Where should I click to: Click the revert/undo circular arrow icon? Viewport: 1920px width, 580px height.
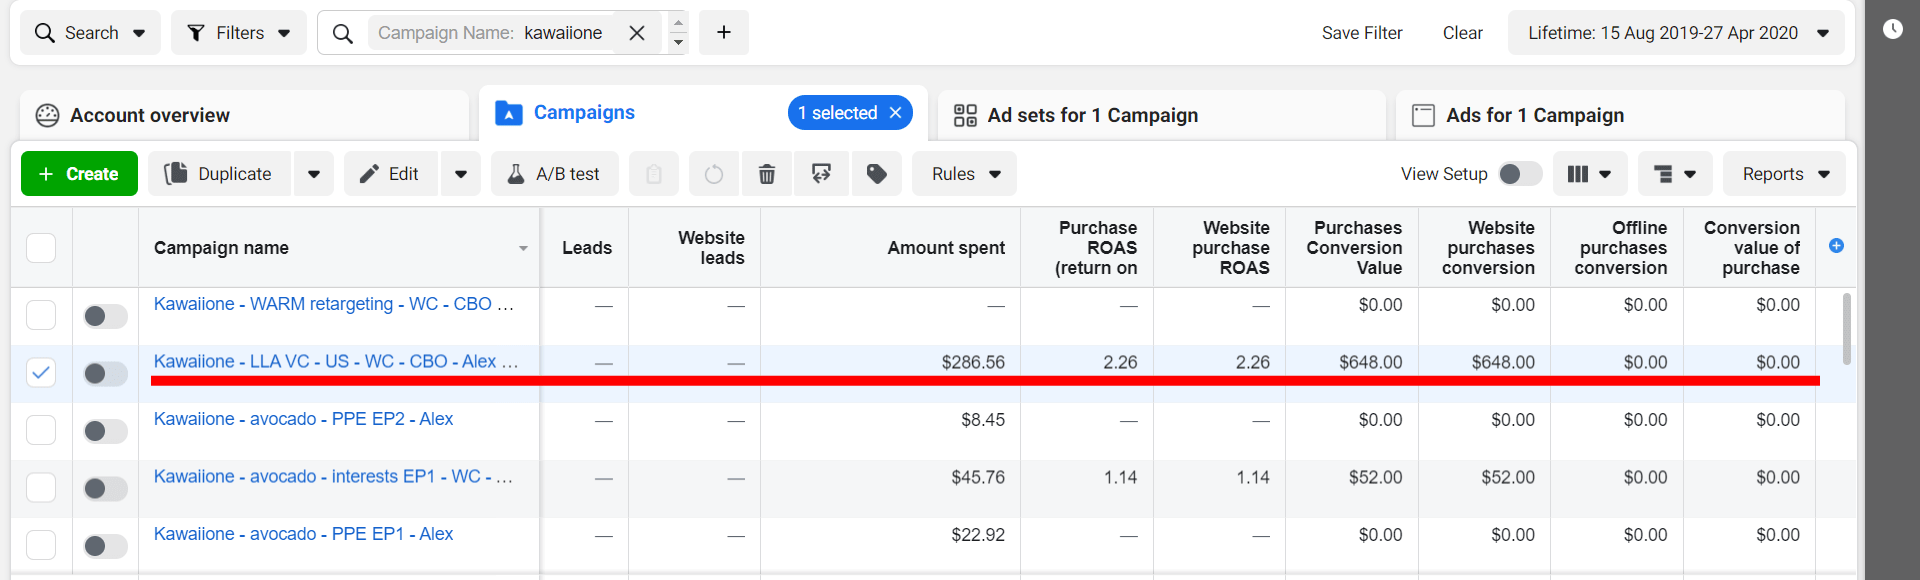pos(713,174)
